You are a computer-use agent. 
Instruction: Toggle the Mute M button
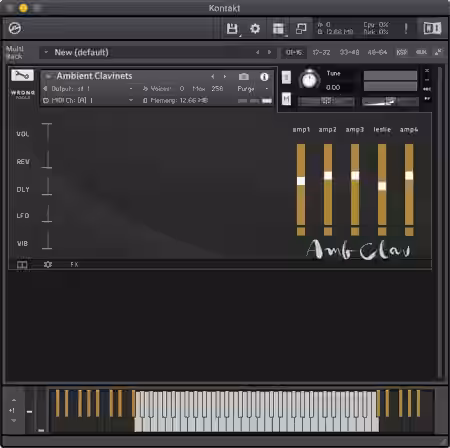[x=286, y=99]
